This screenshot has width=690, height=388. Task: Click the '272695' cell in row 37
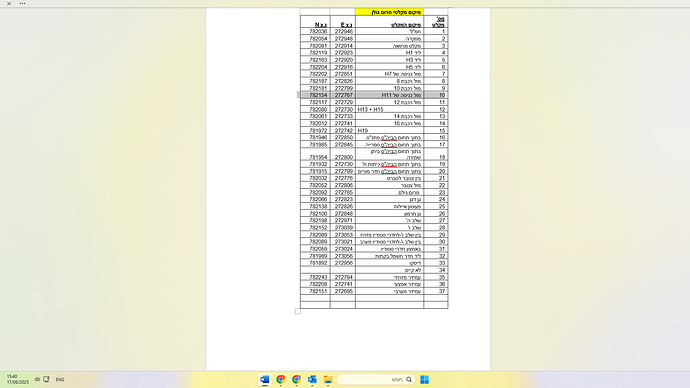tap(343, 291)
